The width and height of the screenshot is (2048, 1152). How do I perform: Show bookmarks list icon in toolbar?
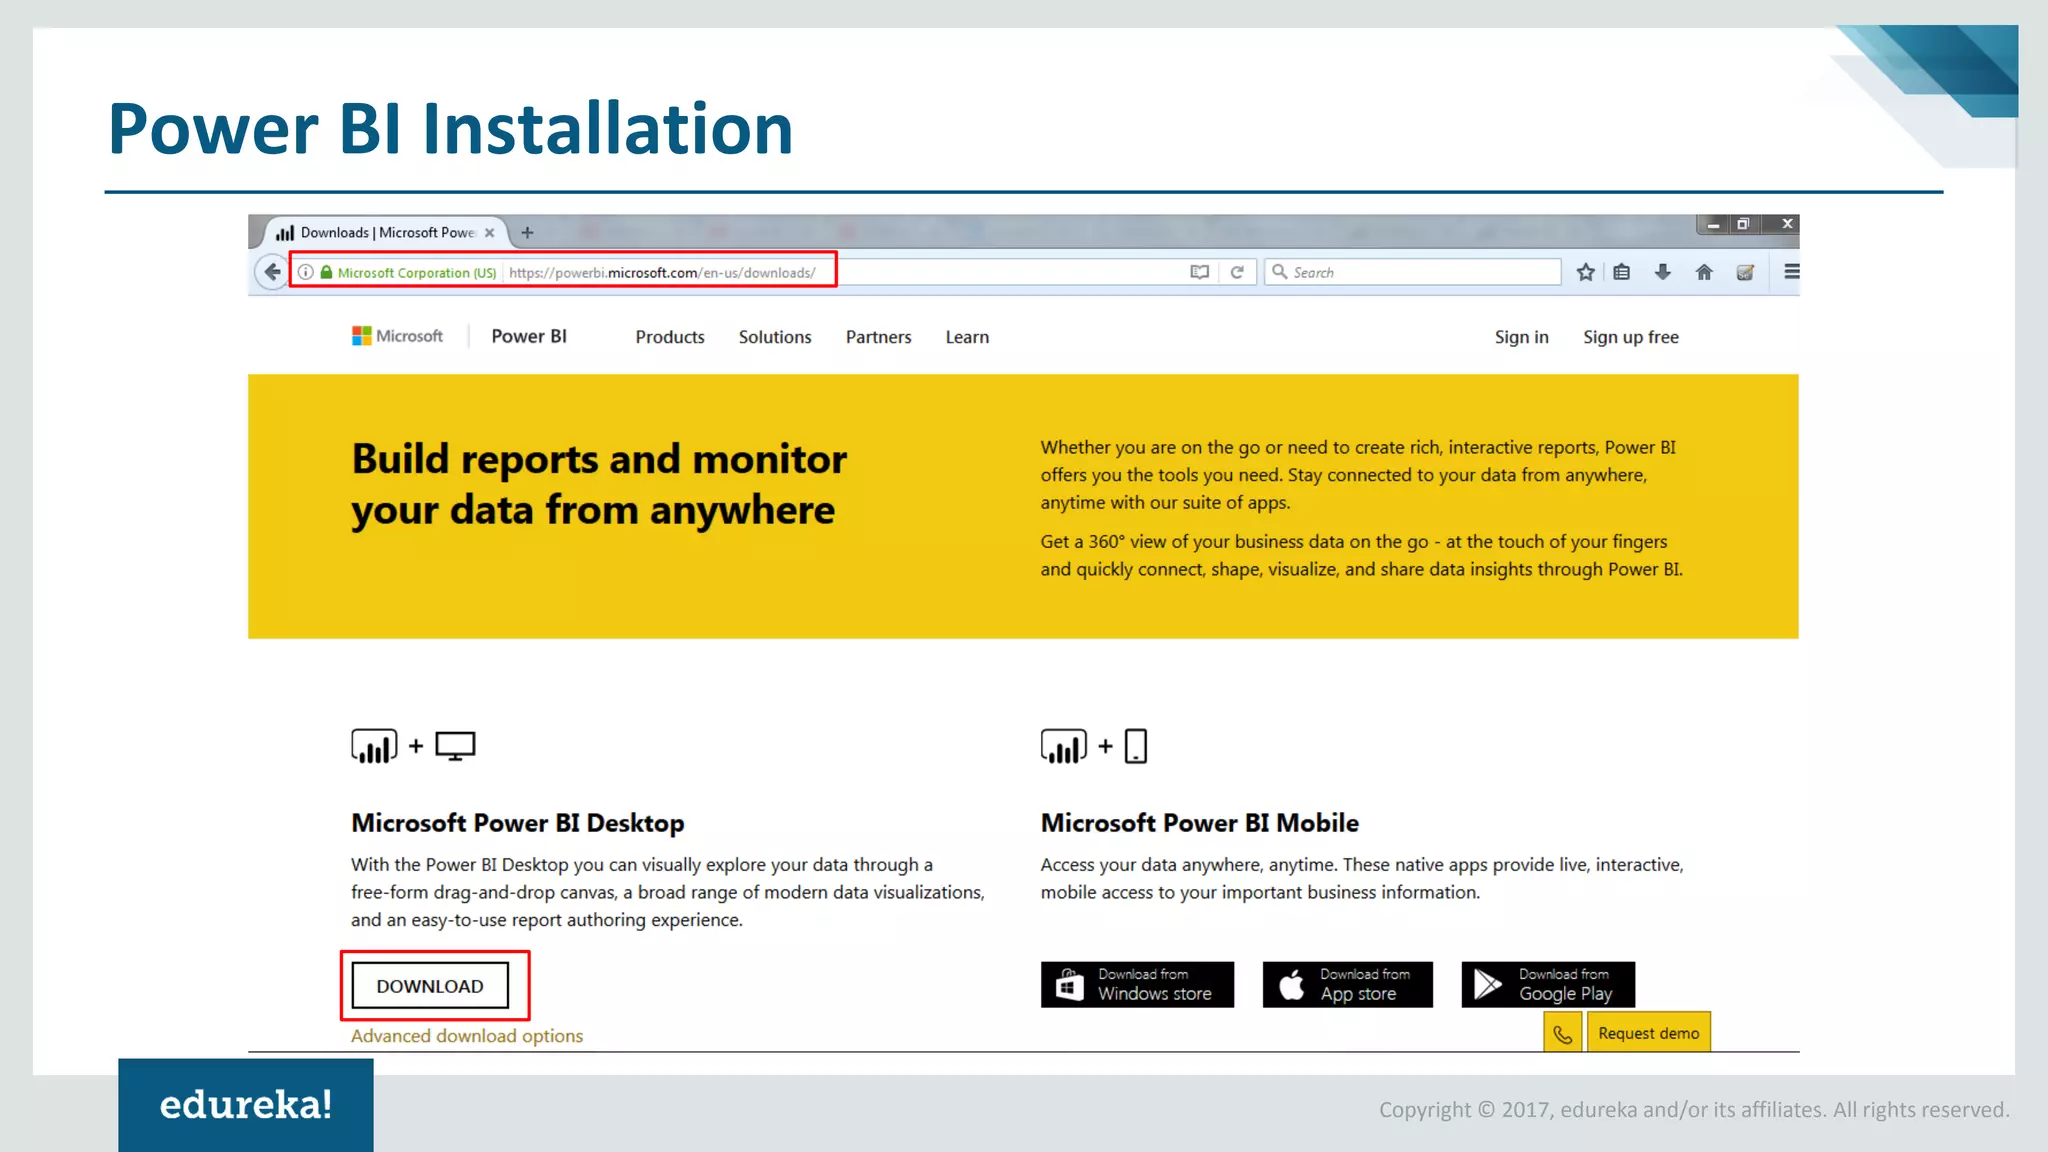coord(1622,272)
